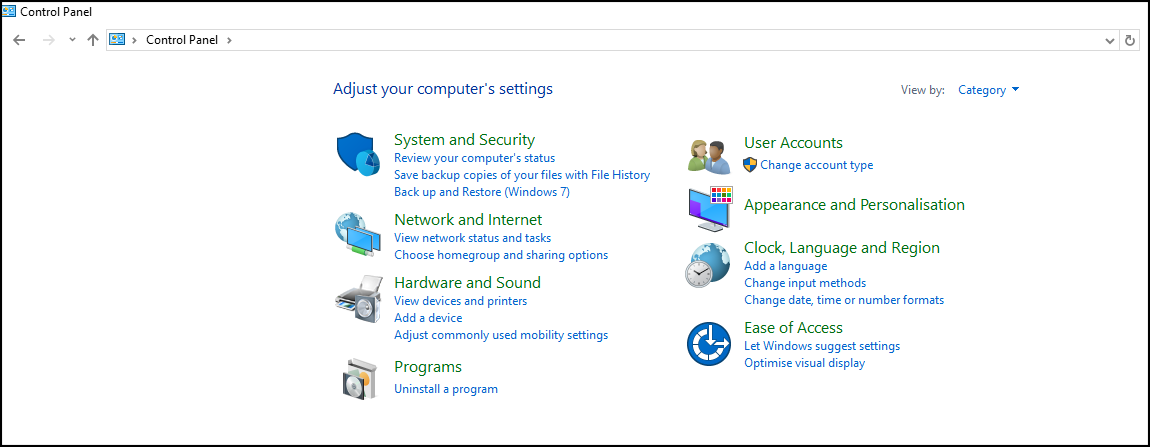The width and height of the screenshot is (1150, 447).
Task: Open Save backup copies with File History
Action: pos(522,175)
